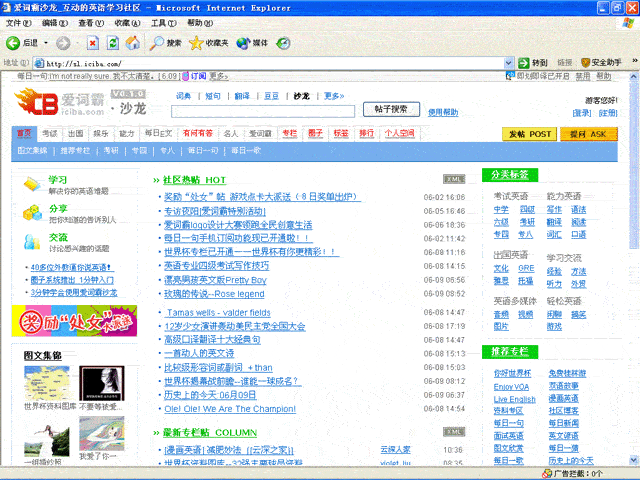Open the 收藏 menu
Viewport: 640px width, 480px height.
click(127, 23)
